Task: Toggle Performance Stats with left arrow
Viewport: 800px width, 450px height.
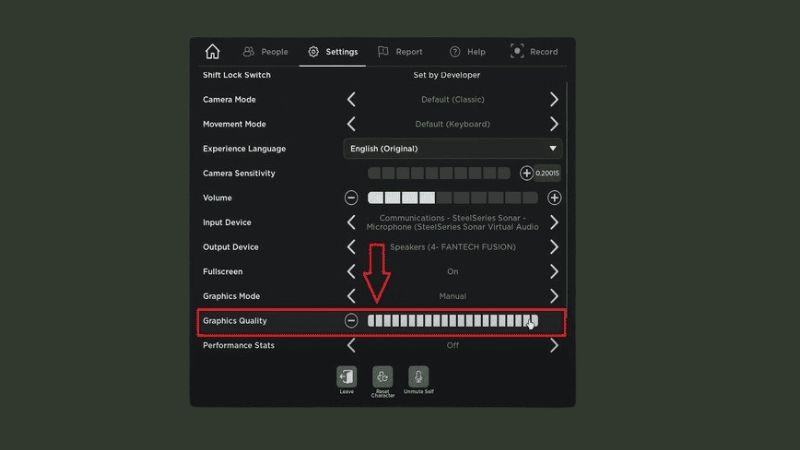Action: coord(351,345)
